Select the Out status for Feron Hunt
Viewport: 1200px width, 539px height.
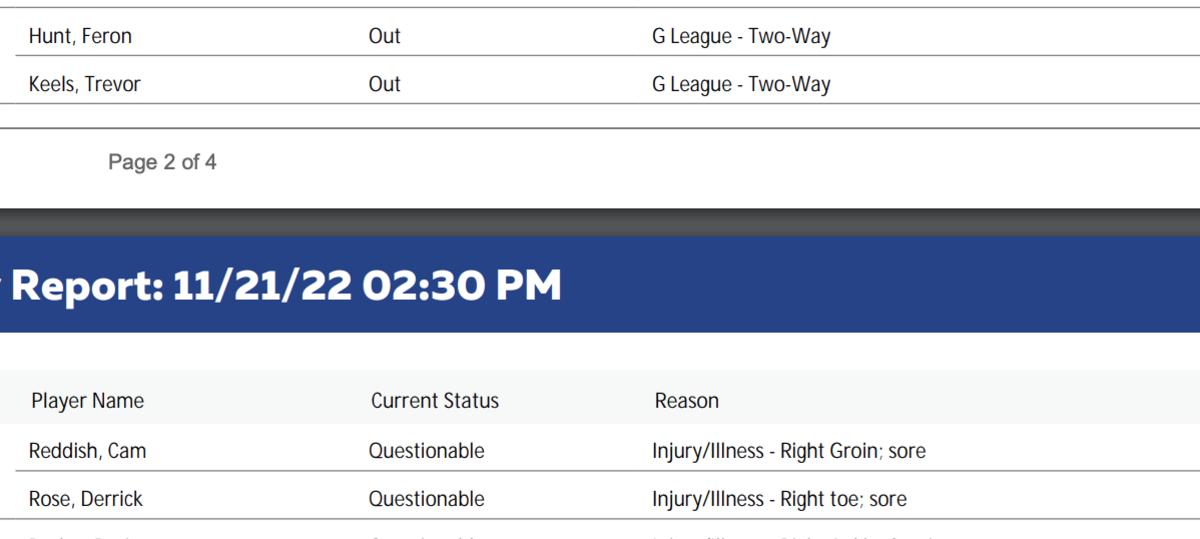point(384,37)
